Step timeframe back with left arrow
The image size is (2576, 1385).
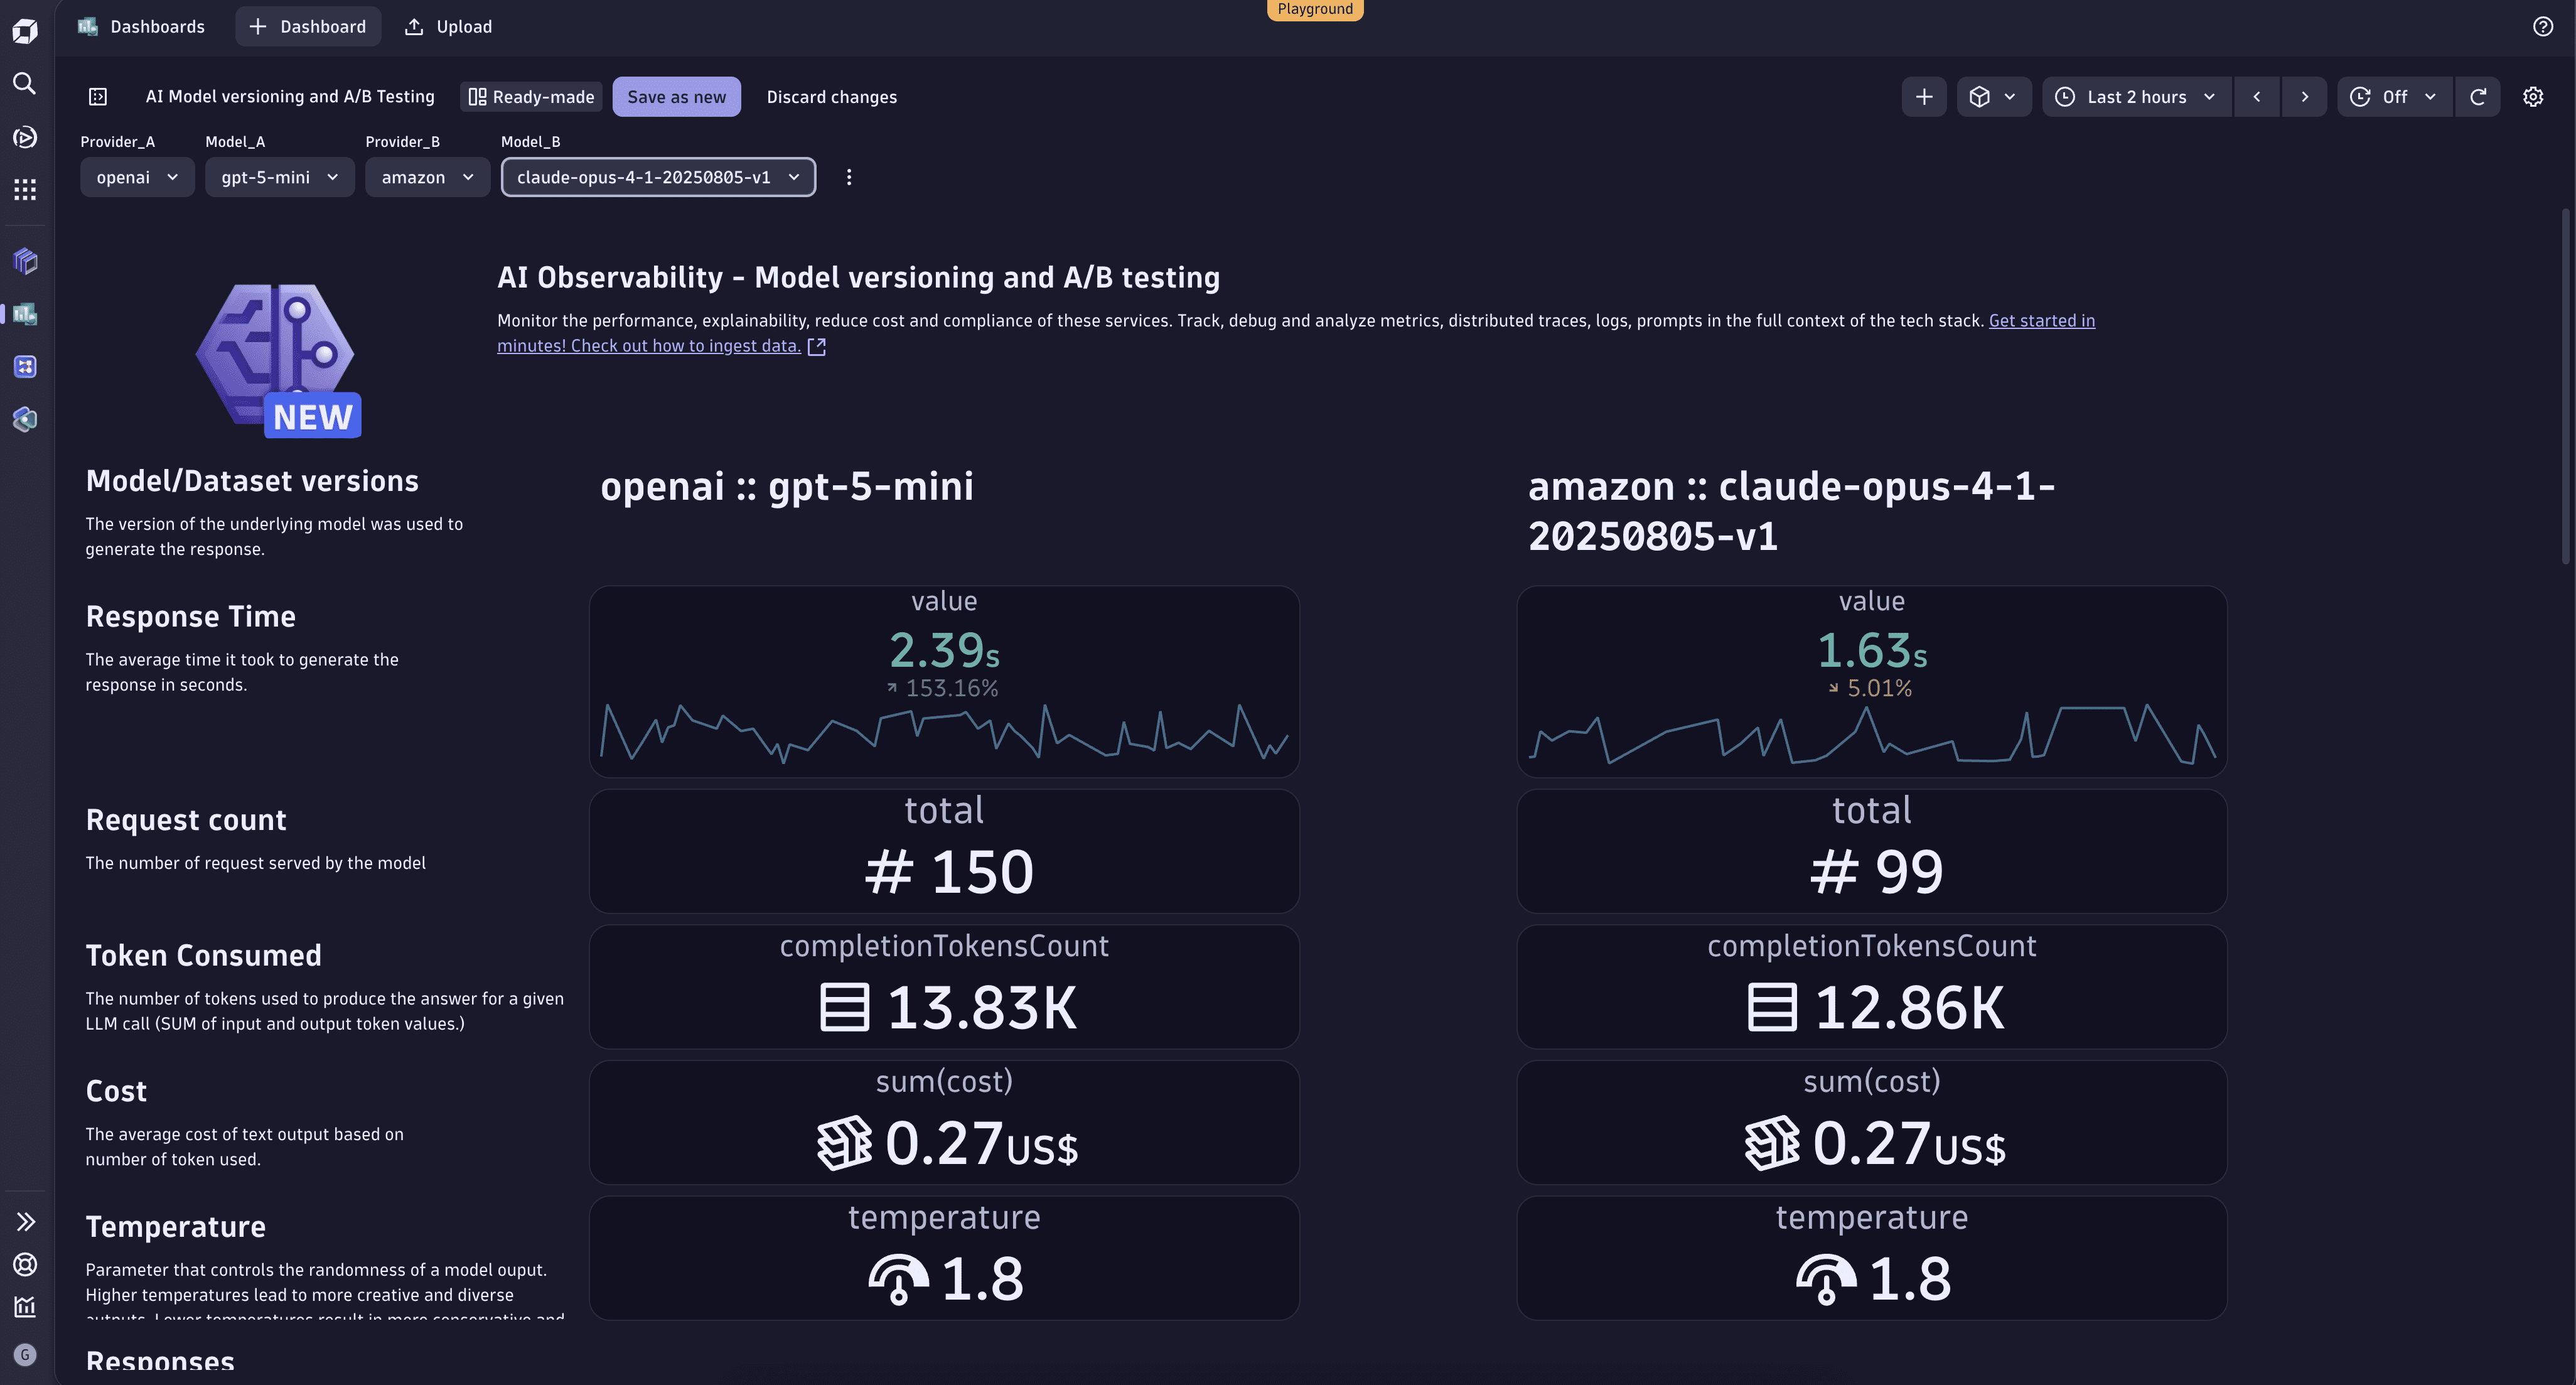coord(2256,97)
